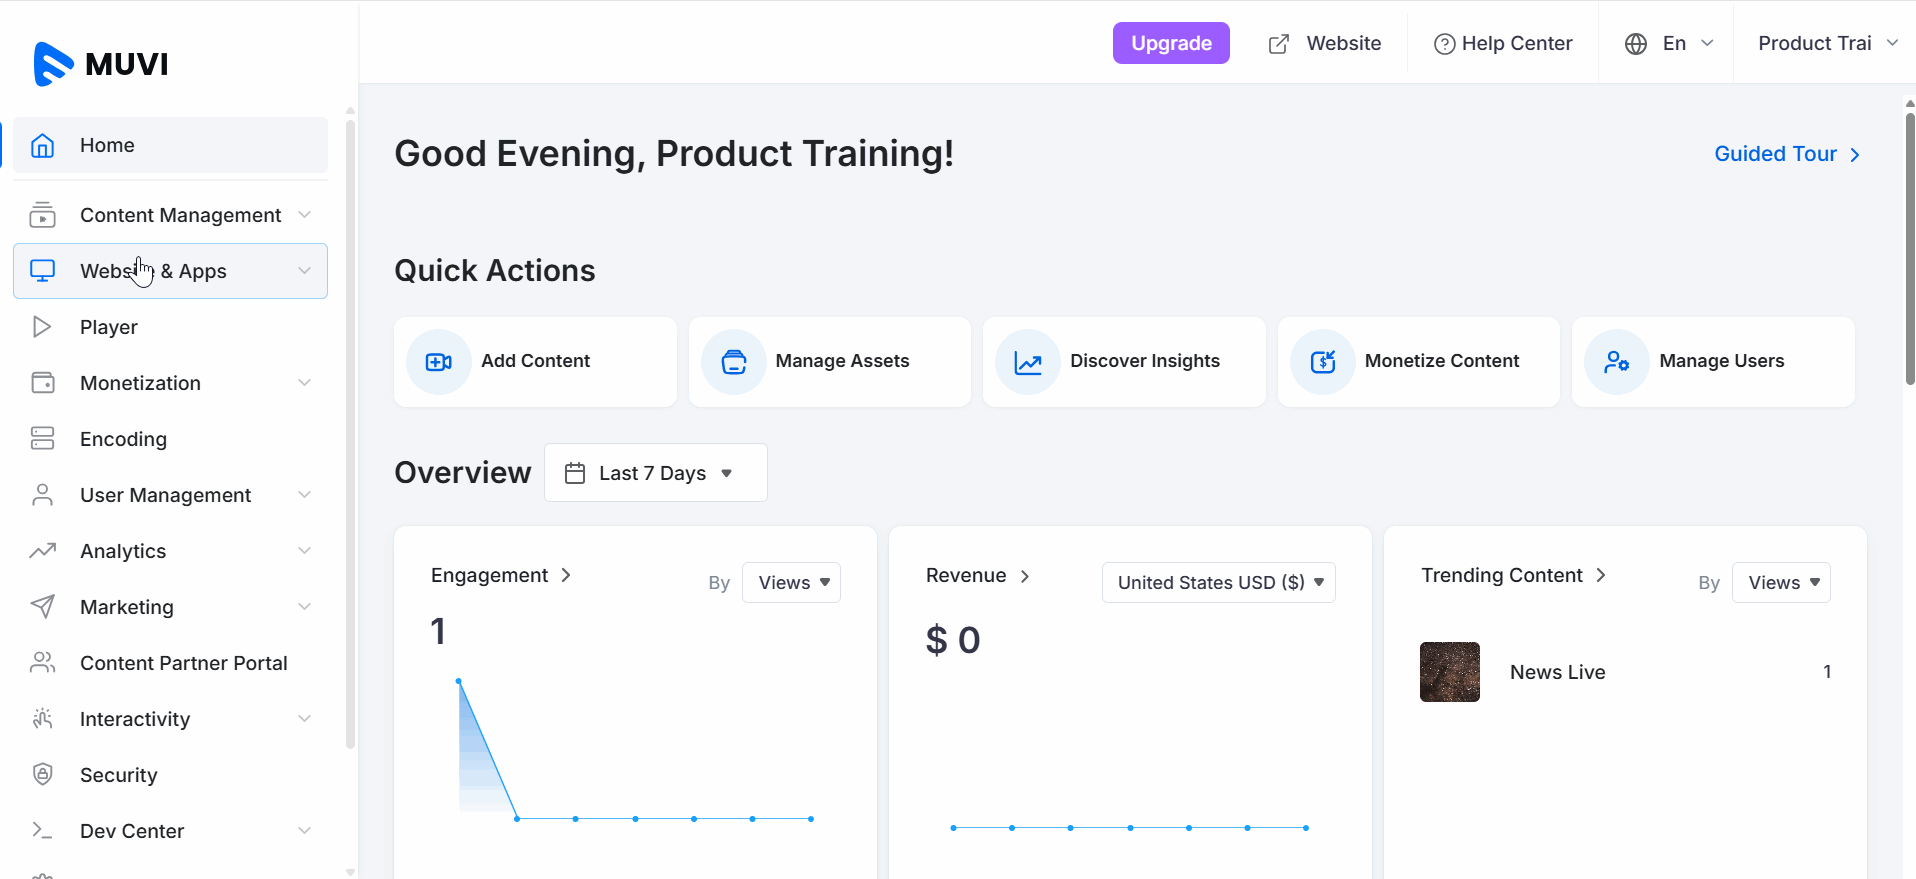Click the Add Content camera icon
Viewport: 1916px width, 879px height.
pyautogui.click(x=438, y=362)
